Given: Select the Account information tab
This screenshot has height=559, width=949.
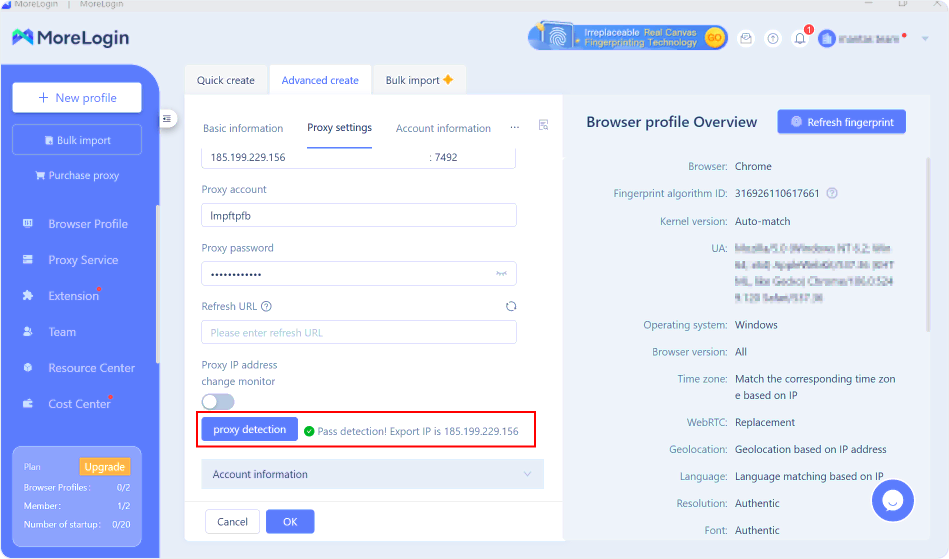Looking at the screenshot, I should [443, 128].
